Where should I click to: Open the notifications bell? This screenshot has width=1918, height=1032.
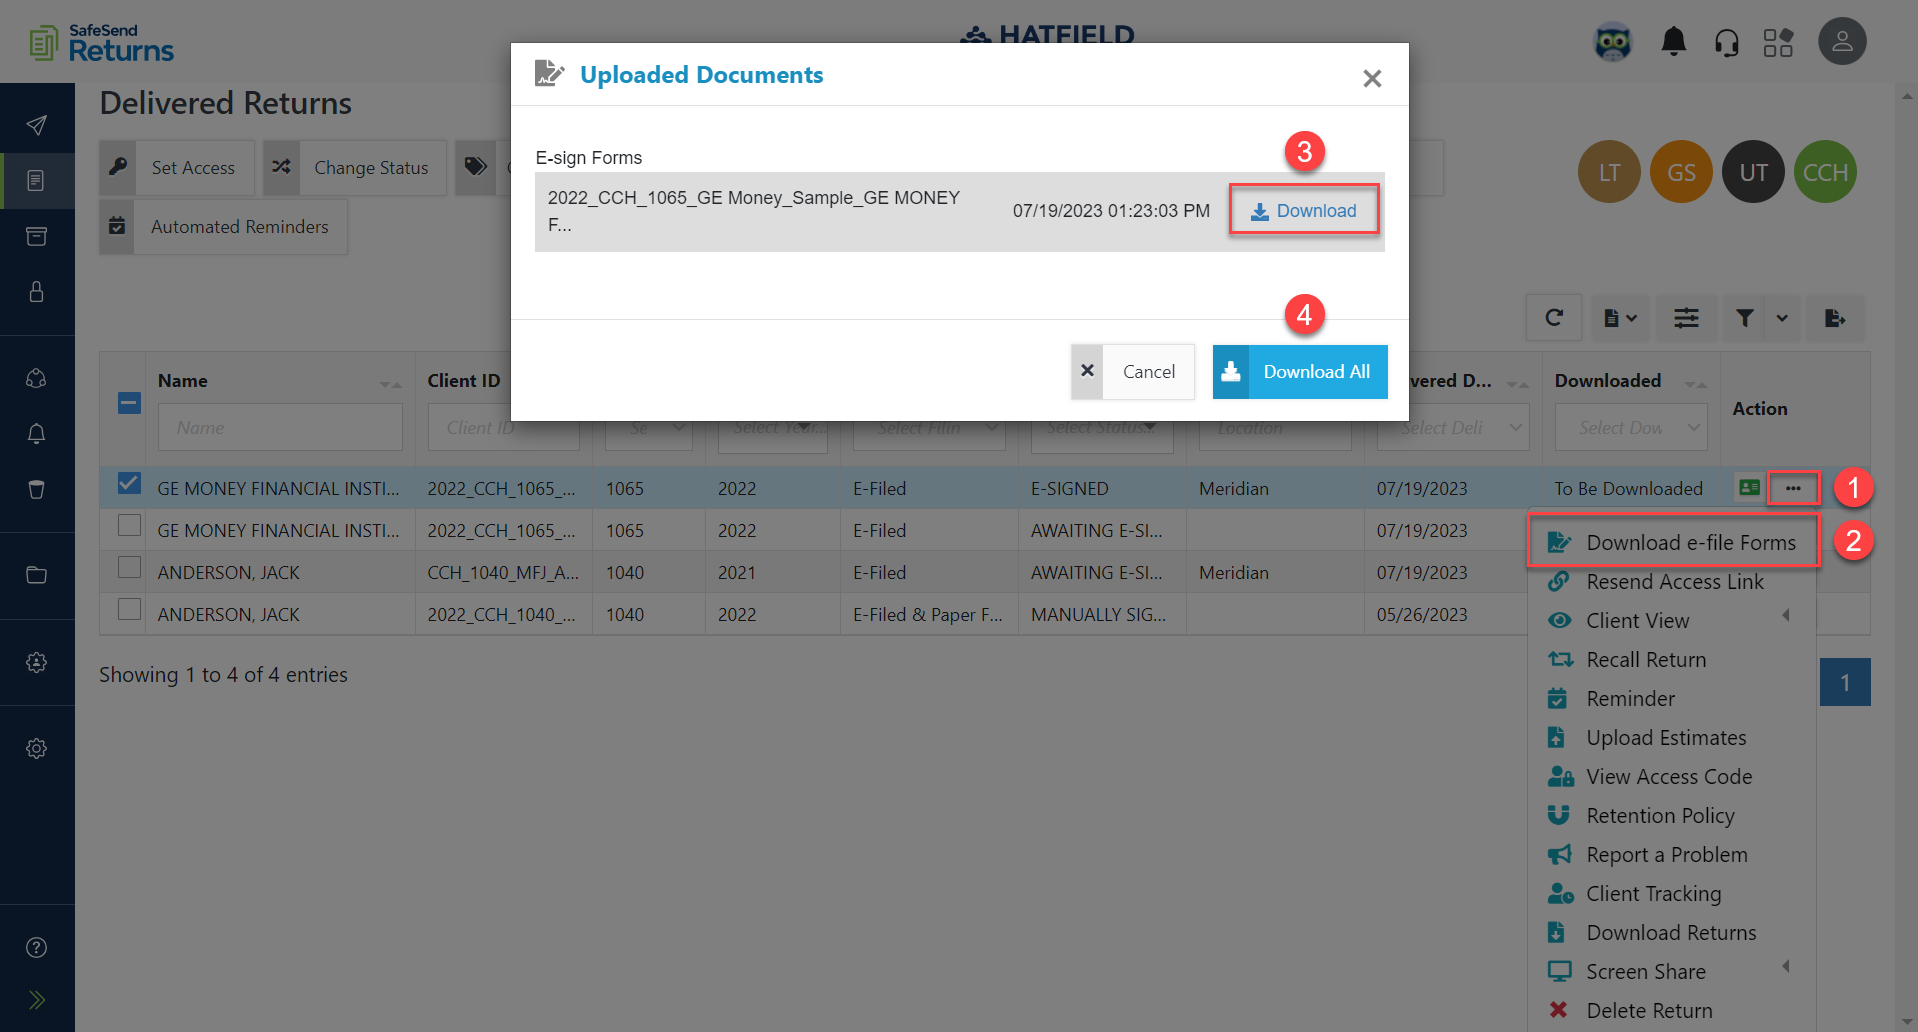coord(1672,41)
